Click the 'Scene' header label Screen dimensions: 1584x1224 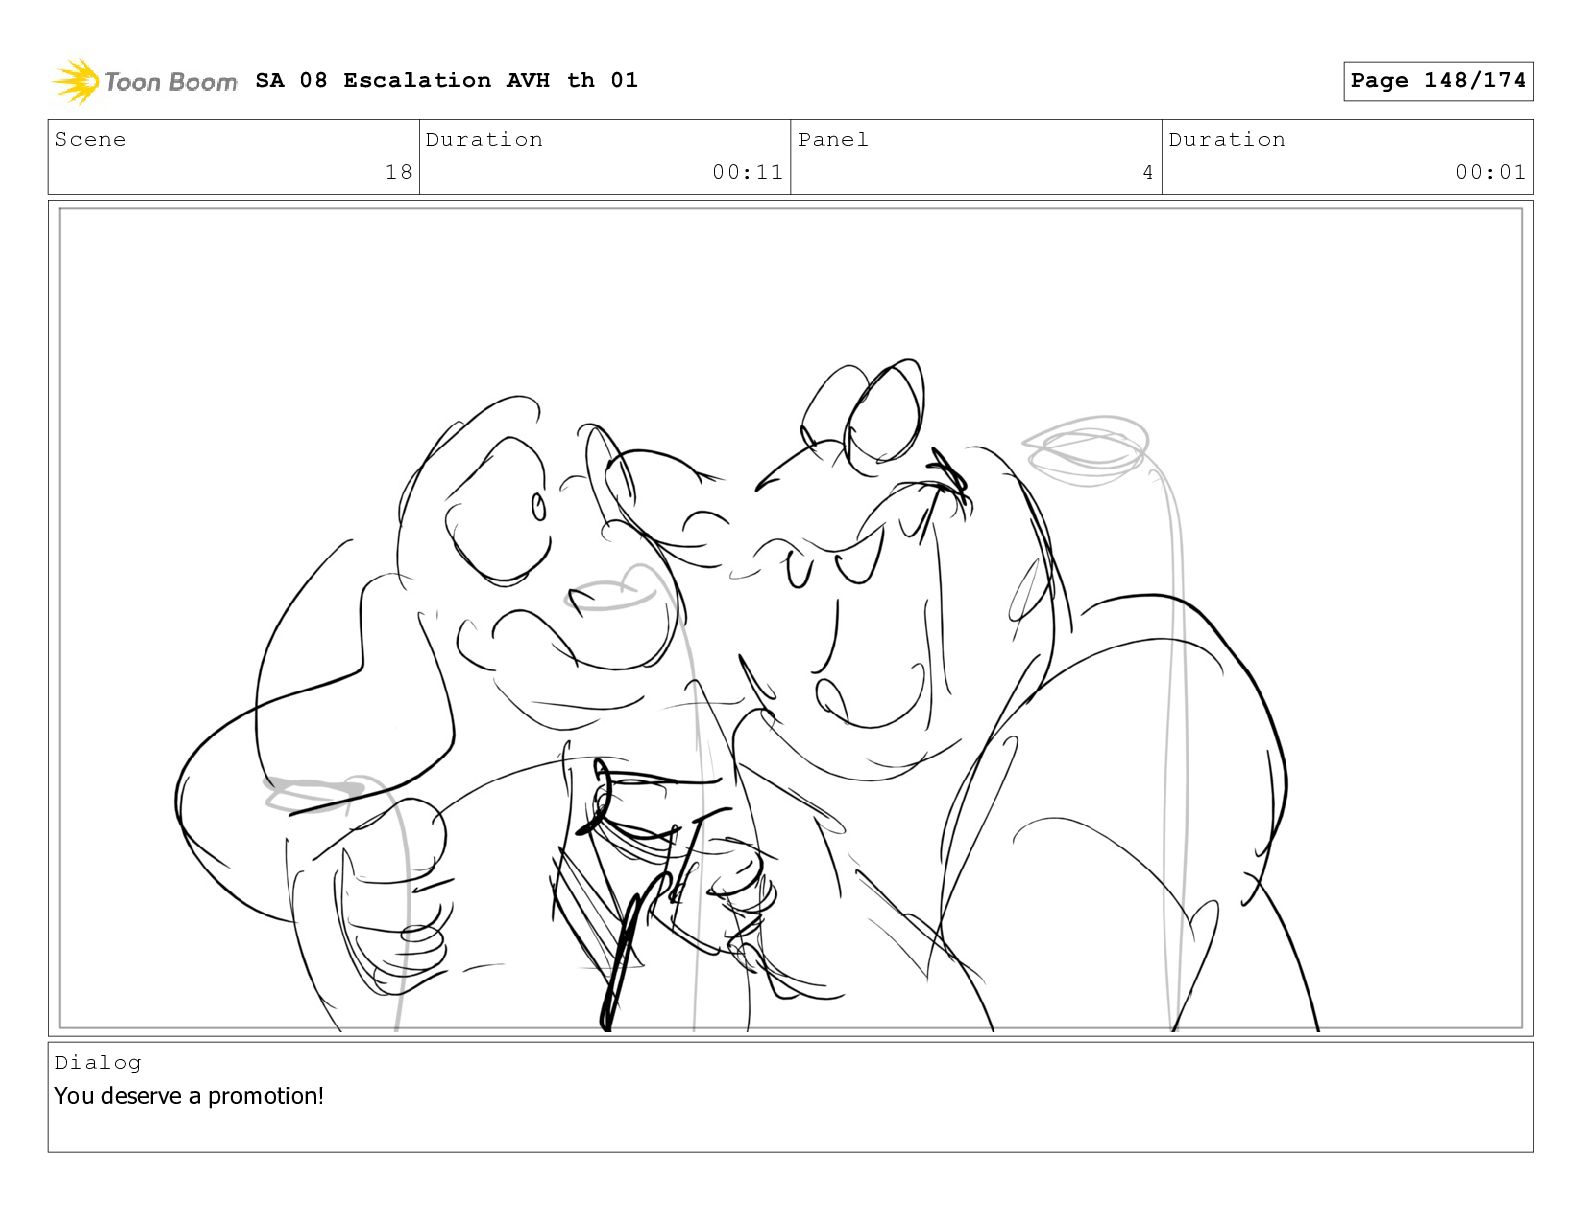coord(90,139)
